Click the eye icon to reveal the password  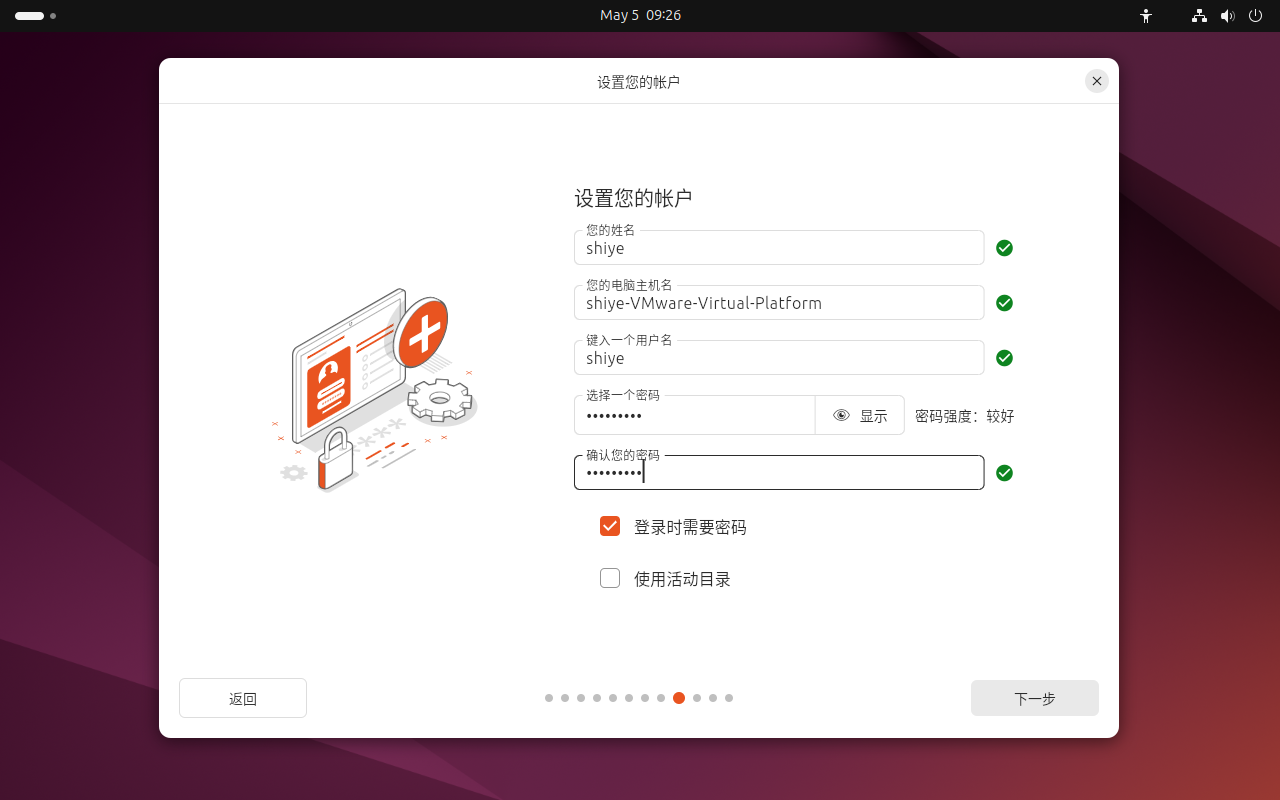pyautogui.click(x=841, y=415)
